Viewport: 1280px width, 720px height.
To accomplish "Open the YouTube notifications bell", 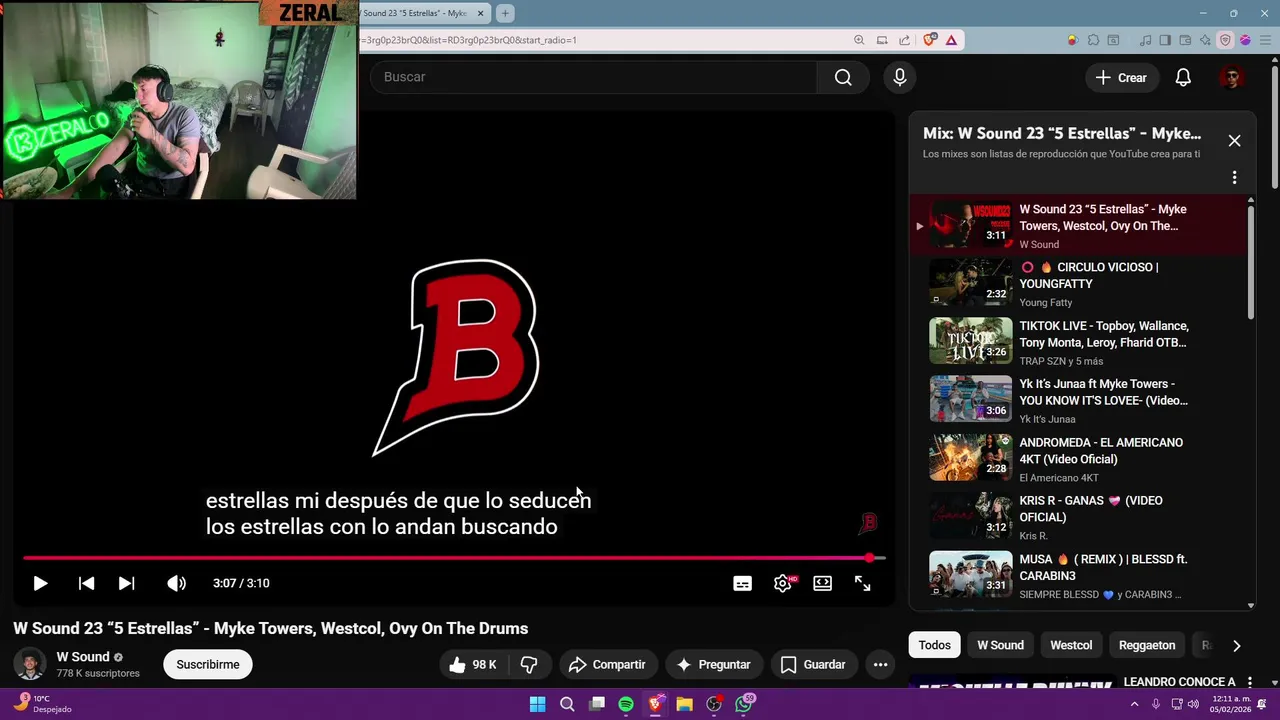I will pyautogui.click(x=1183, y=77).
